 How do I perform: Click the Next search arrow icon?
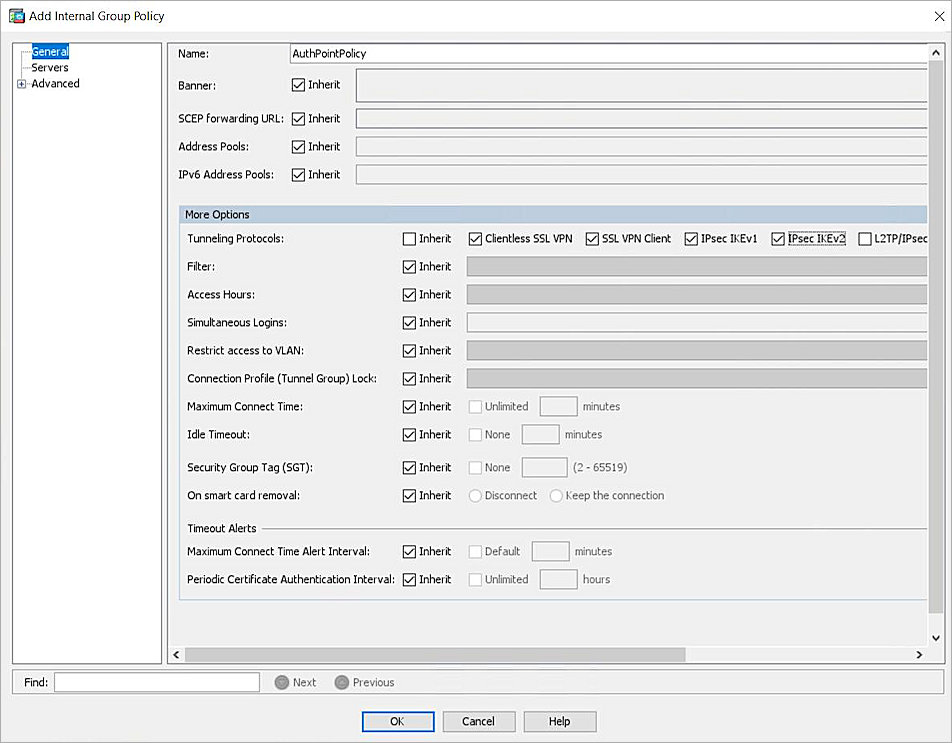click(283, 682)
